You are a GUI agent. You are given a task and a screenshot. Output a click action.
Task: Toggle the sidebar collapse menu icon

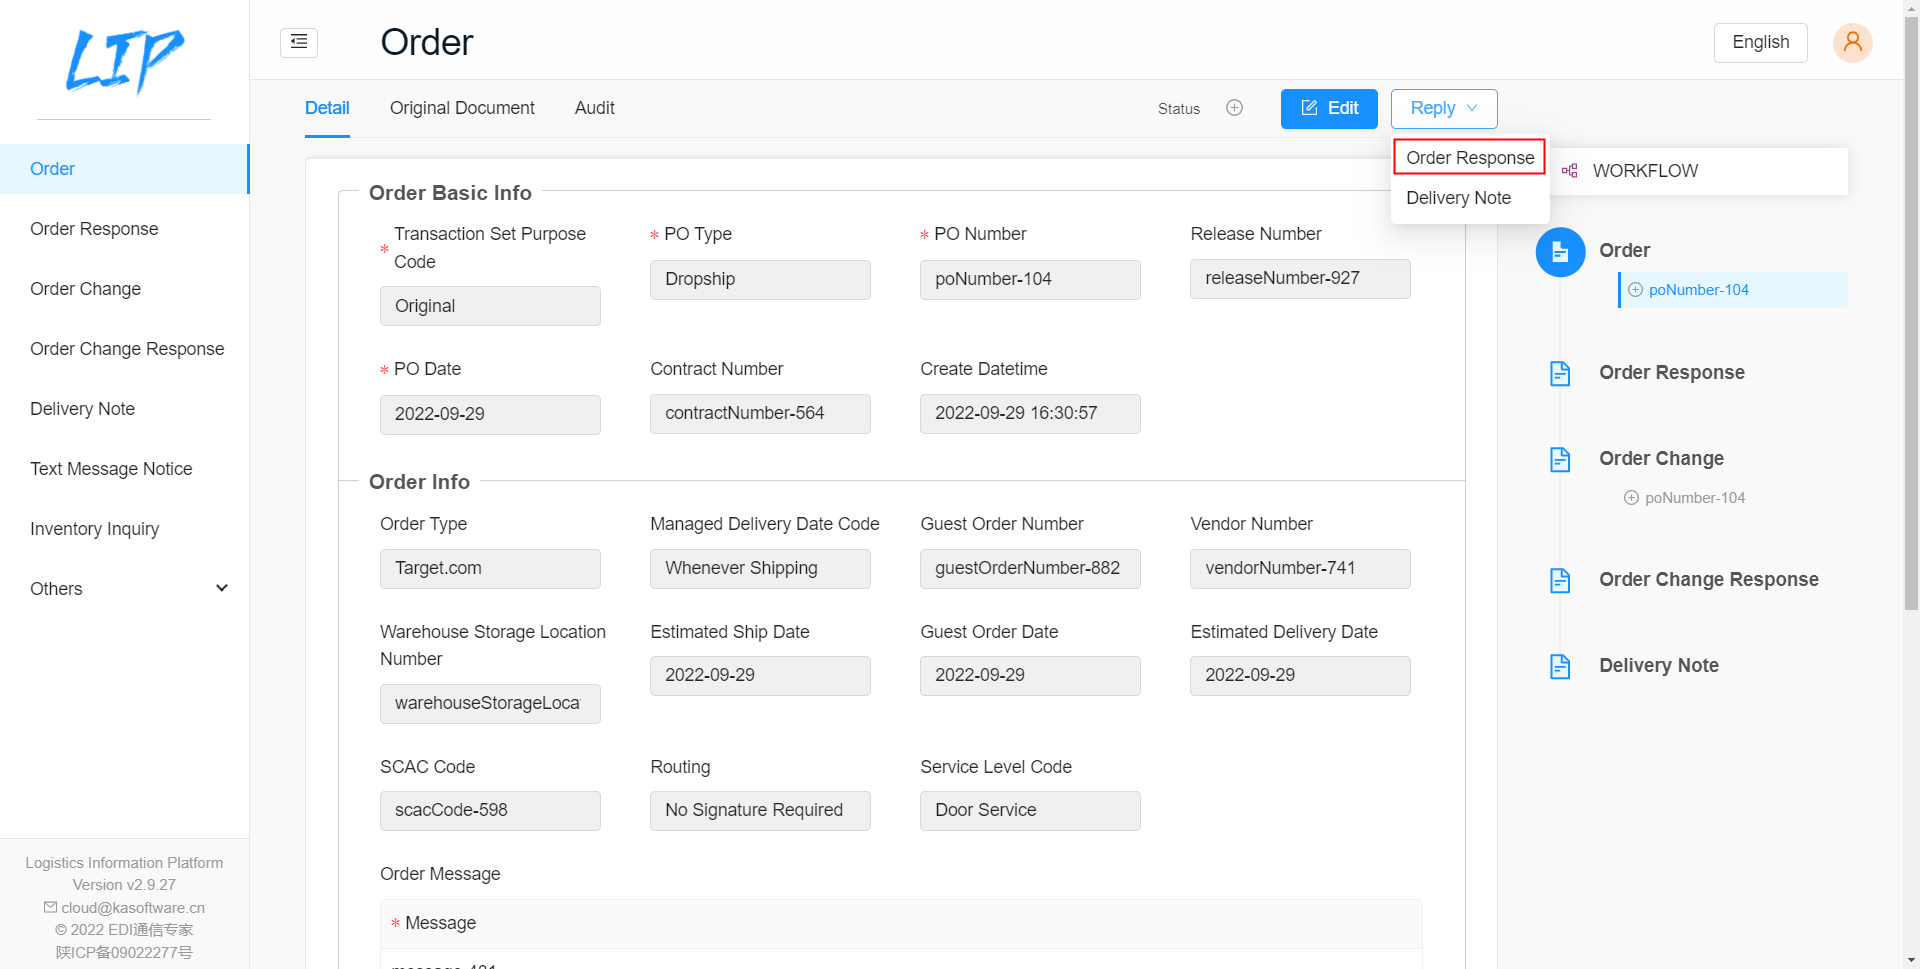click(299, 42)
